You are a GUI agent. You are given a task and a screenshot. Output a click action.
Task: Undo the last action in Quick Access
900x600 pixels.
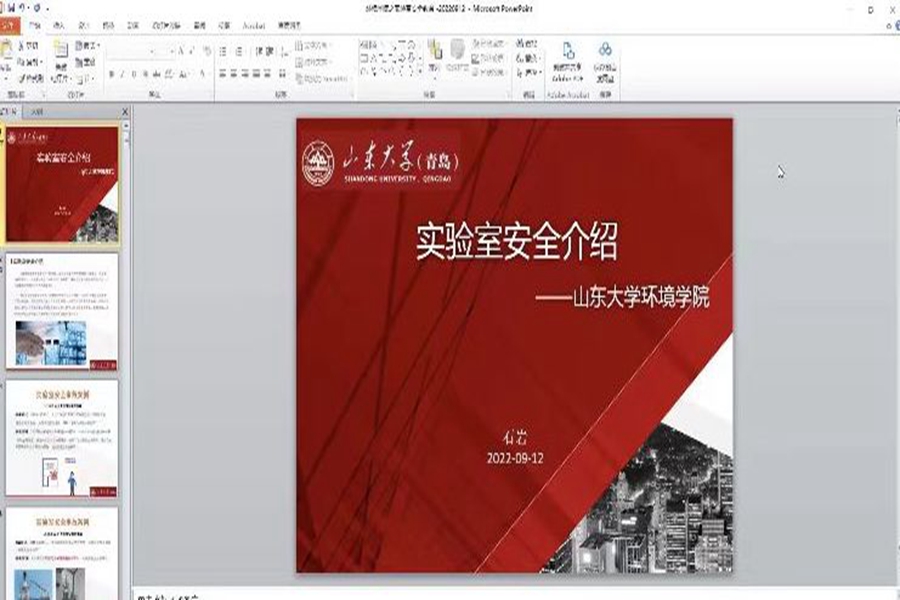pyautogui.click(x=24, y=8)
